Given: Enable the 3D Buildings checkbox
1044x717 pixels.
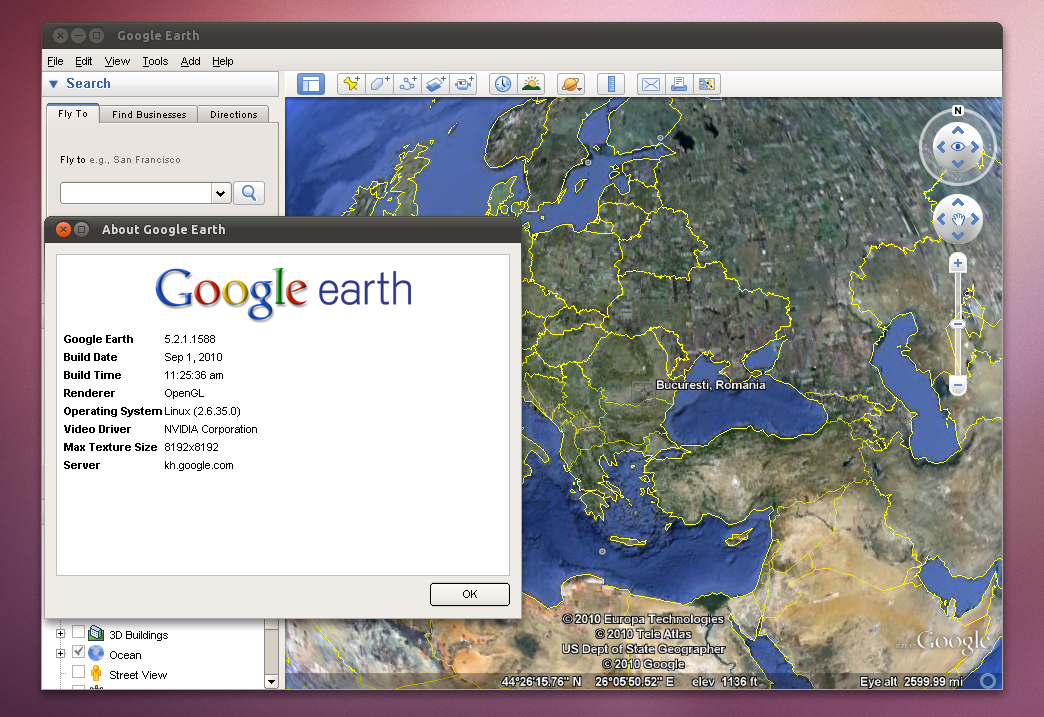Looking at the screenshot, I should tap(79, 632).
